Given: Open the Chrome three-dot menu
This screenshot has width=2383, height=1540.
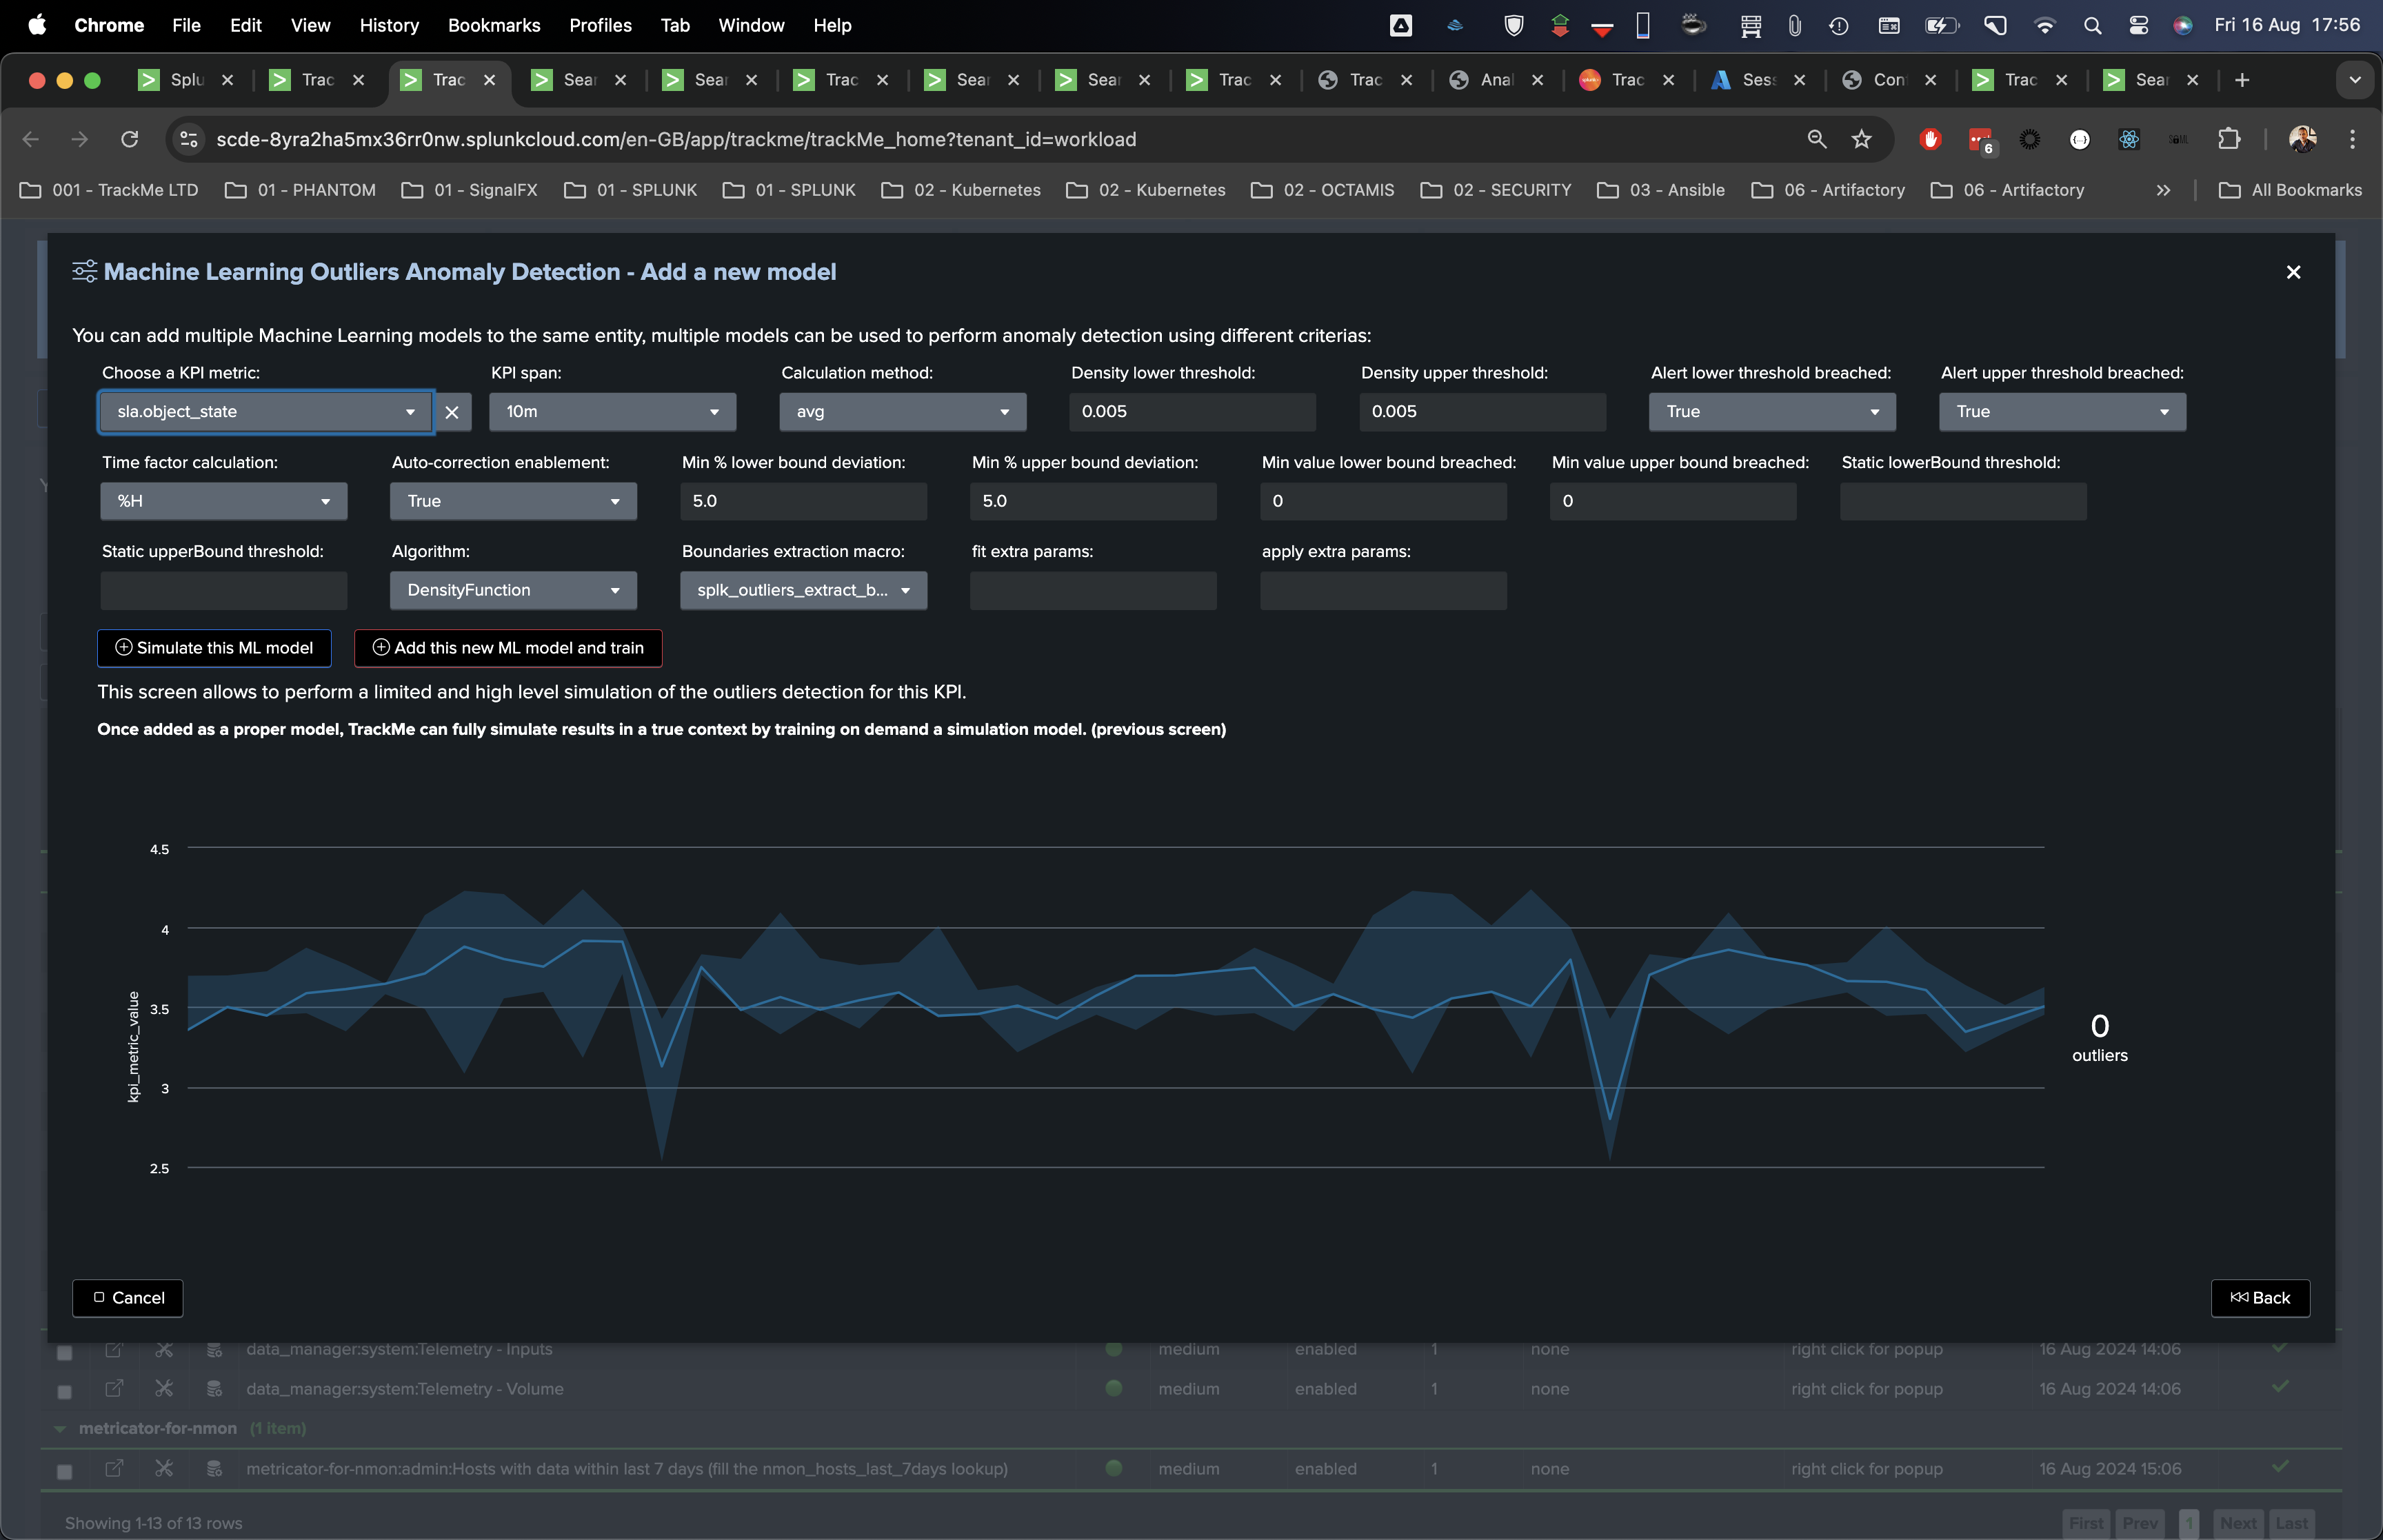Looking at the screenshot, I should click(x=2352, y=139).
